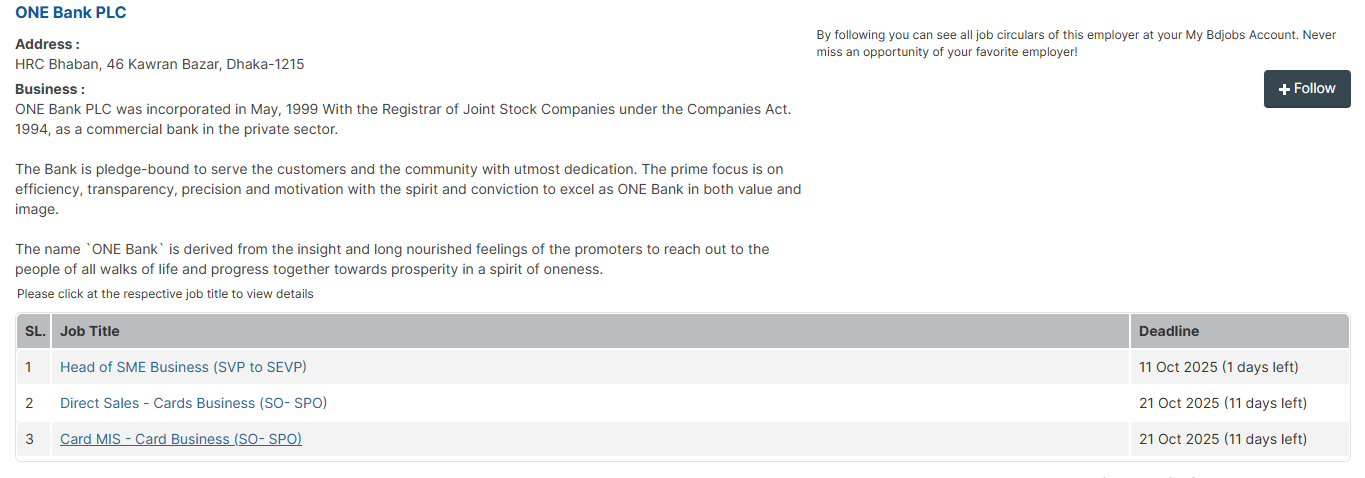This screenshot has height=478, width=1365.
Task: View Card MIS - Card Business job
Action: pyautogui.click(x=180, y=439)
